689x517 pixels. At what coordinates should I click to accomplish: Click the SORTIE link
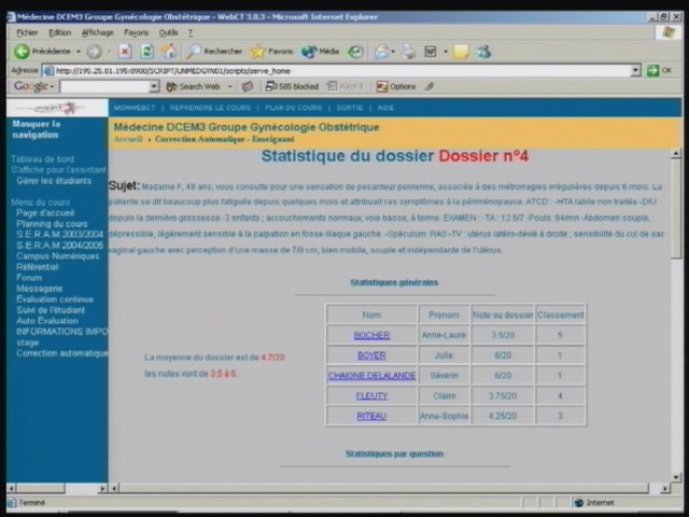[350, 108]
